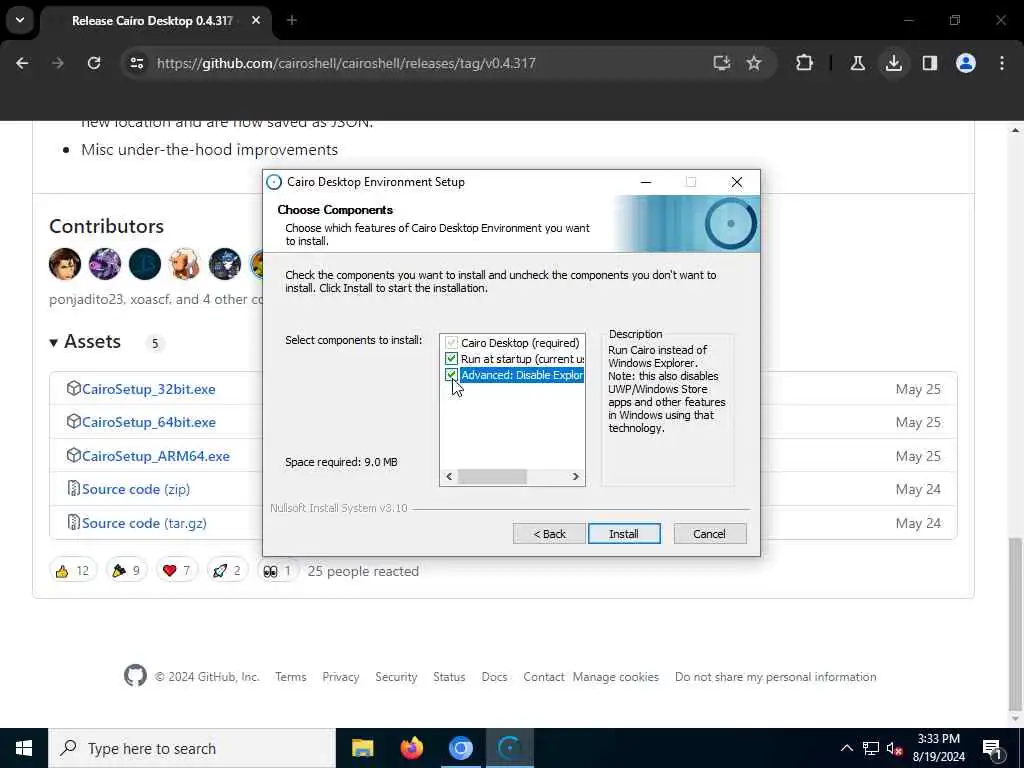This screenshot has width=1024, height=768.
Task: Open the first contributor avatar
Action: 65,264
